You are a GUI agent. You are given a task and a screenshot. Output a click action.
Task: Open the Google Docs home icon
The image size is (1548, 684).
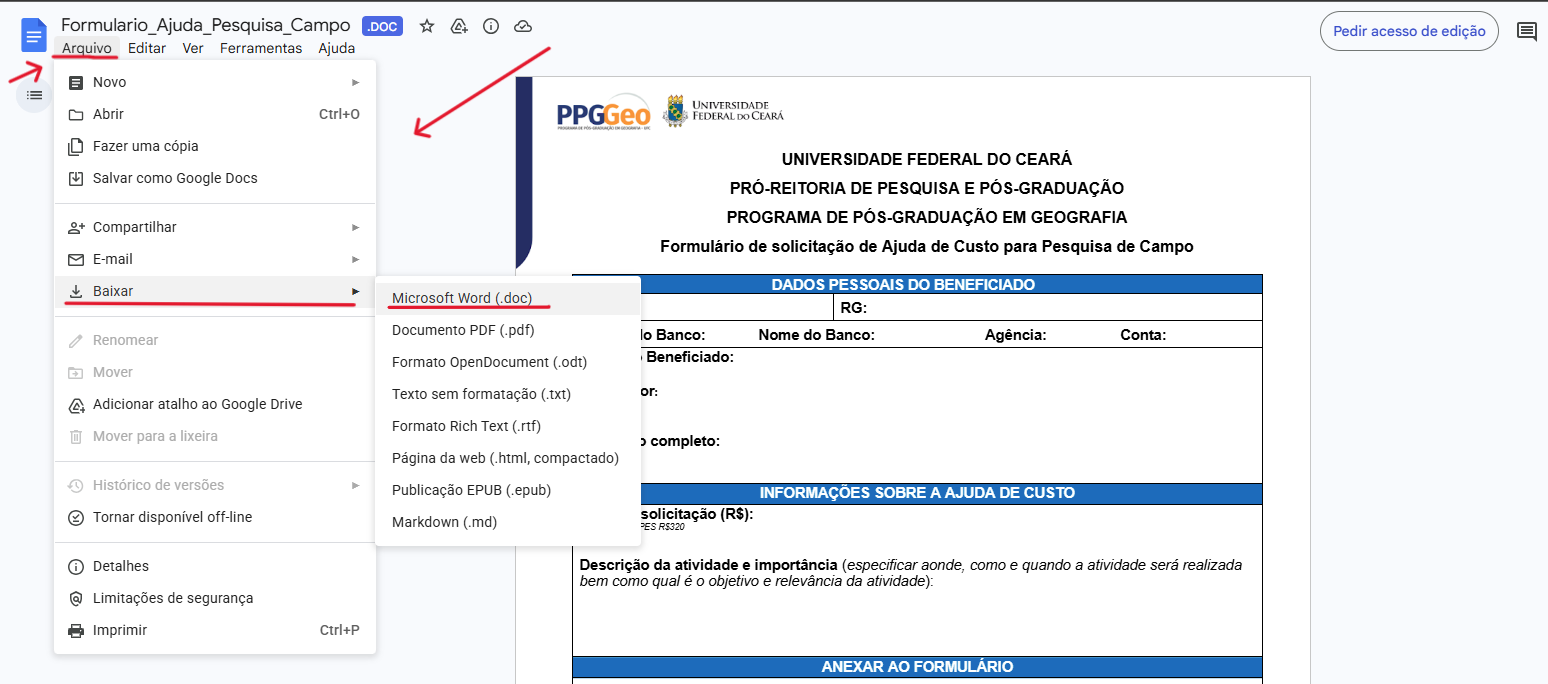click(33, 33)
